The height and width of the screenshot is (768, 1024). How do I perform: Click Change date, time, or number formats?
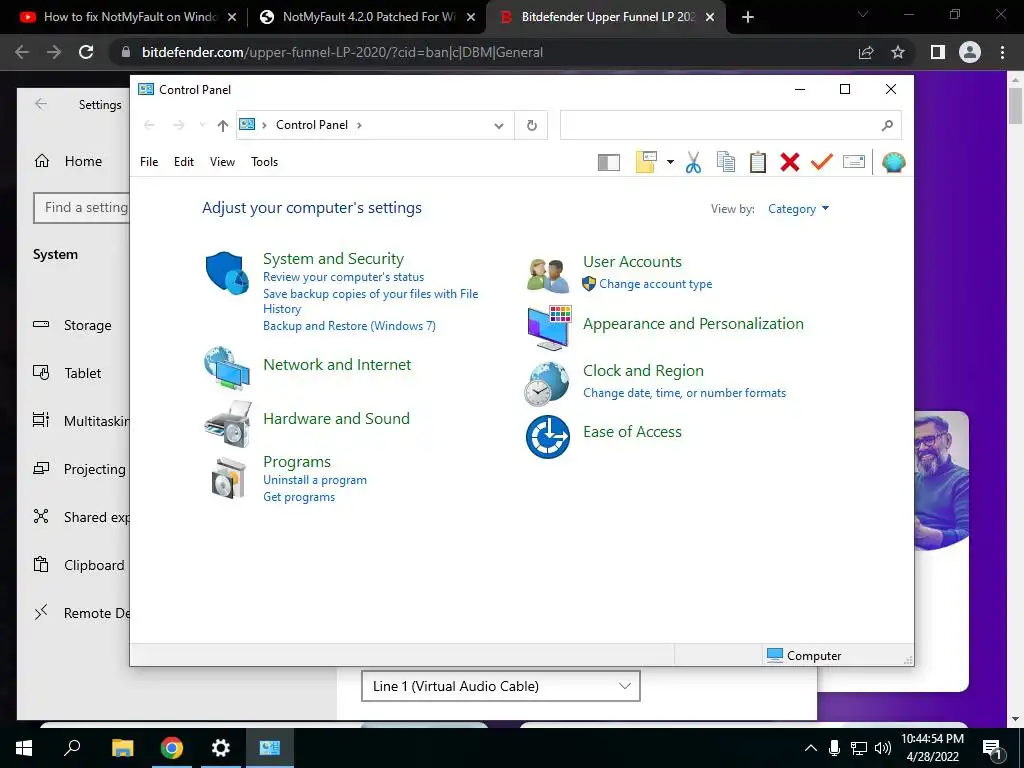click(684, 393)
